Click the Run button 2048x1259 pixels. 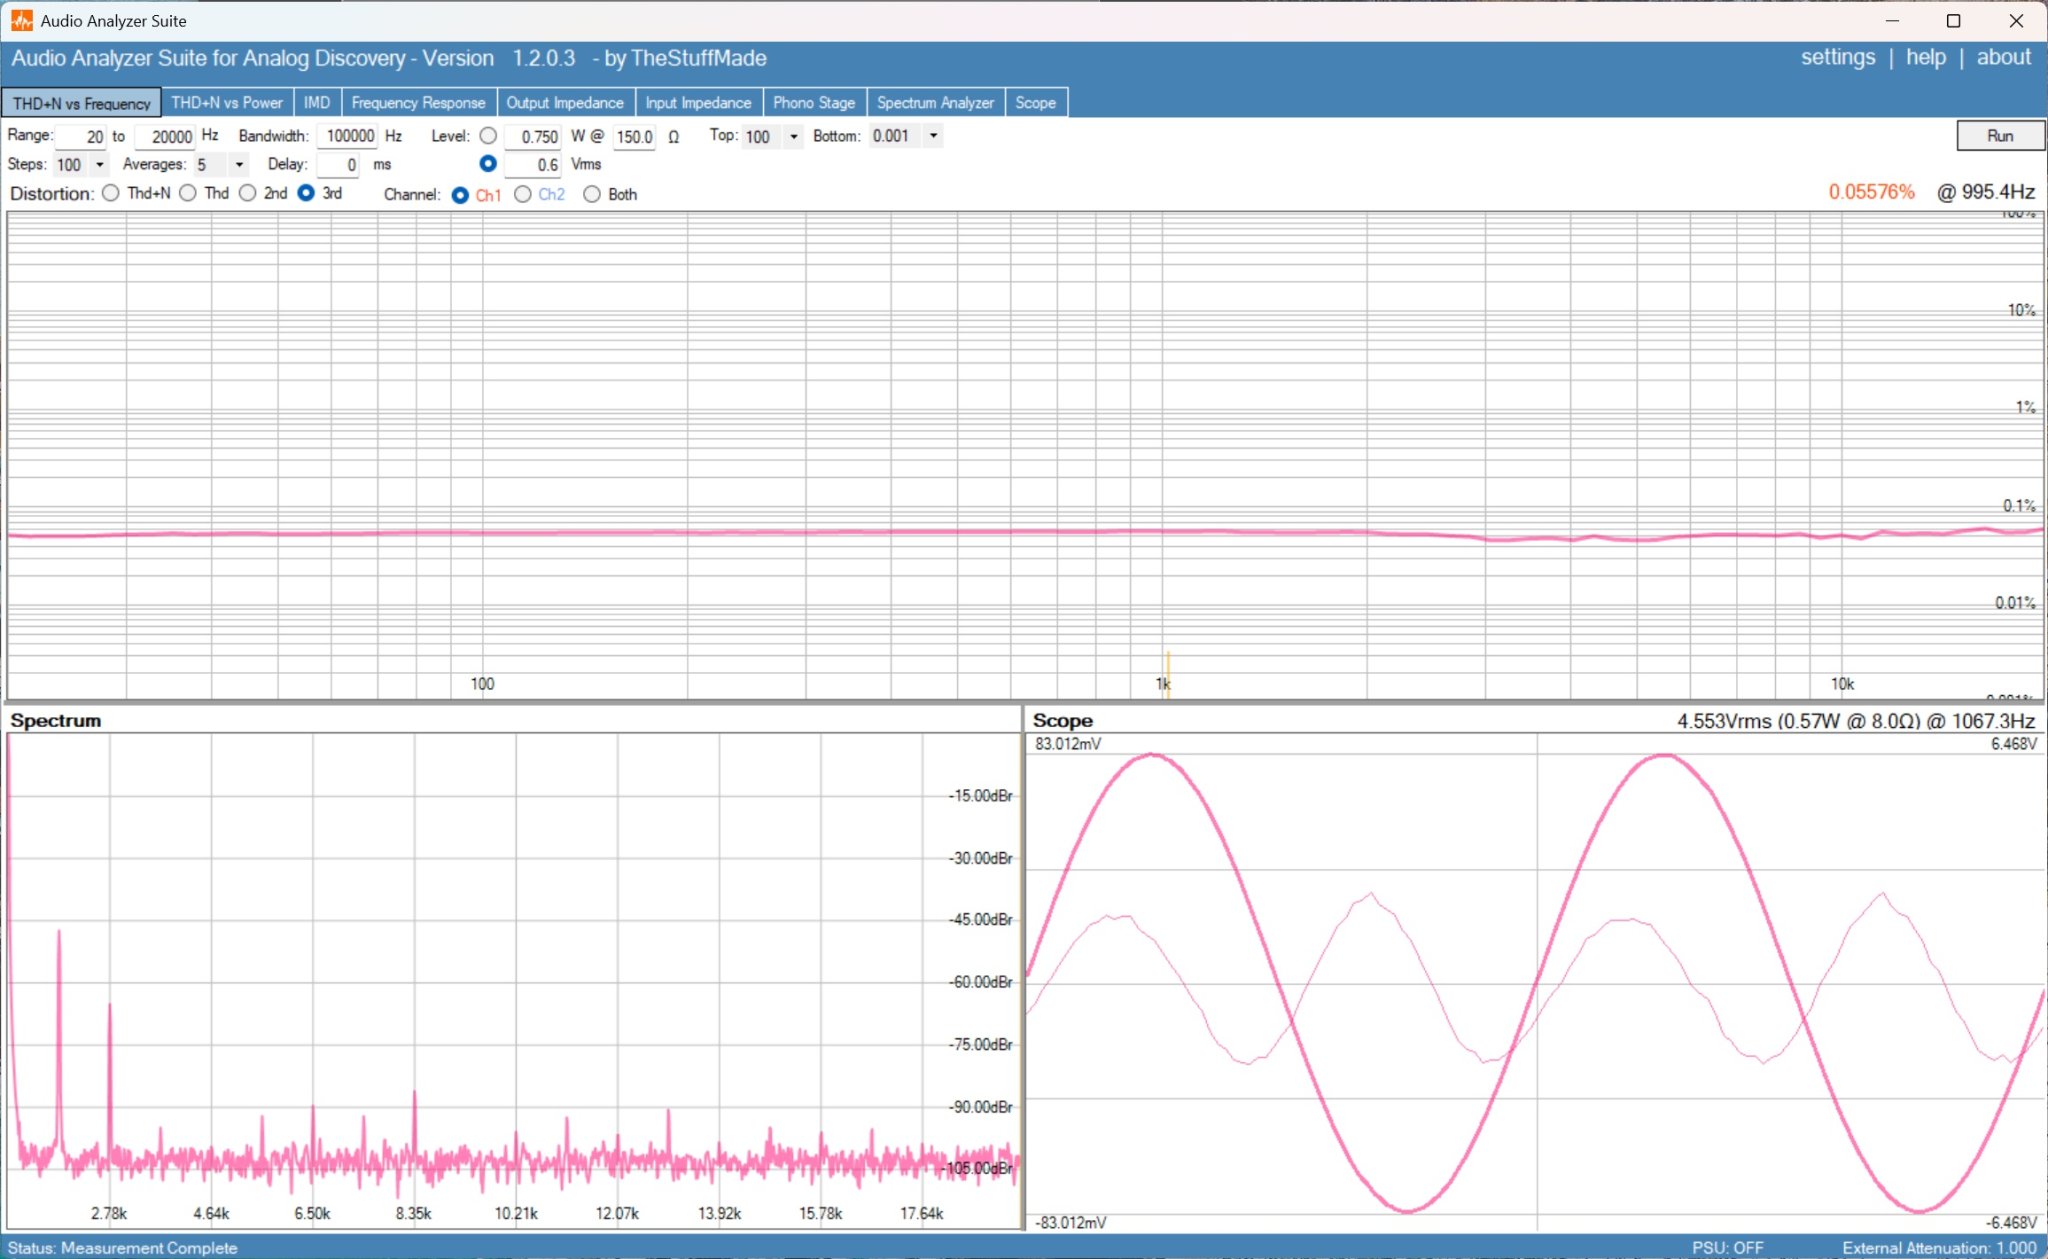click(1999, 135)
